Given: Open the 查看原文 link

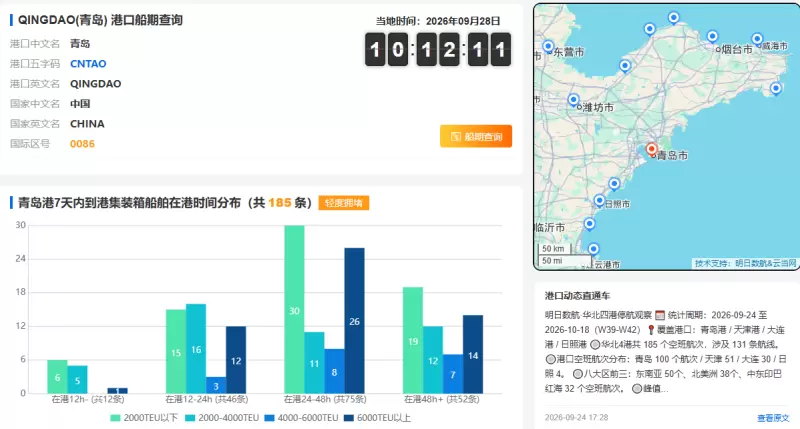Looking at the screenshot, I should coord(773,418).
